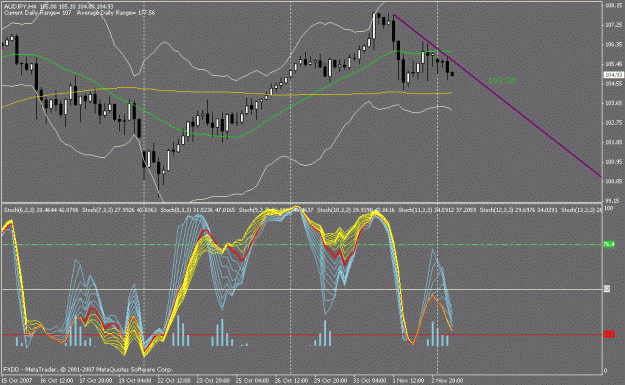This screenshot has height=385, width=625.
Task: Click the red lower stochastic level tag
Action: coord(609,334)
